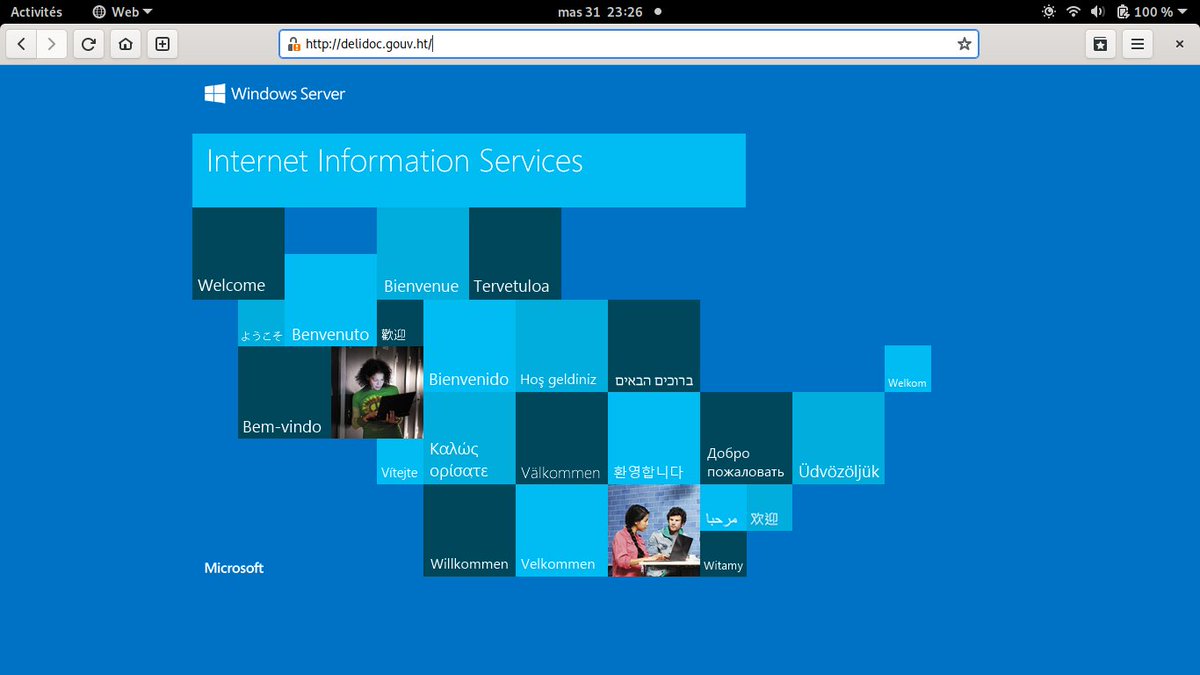Click the Bienvenido tile
This screenshot has width=1200, height=675.
tap(469, 346)
